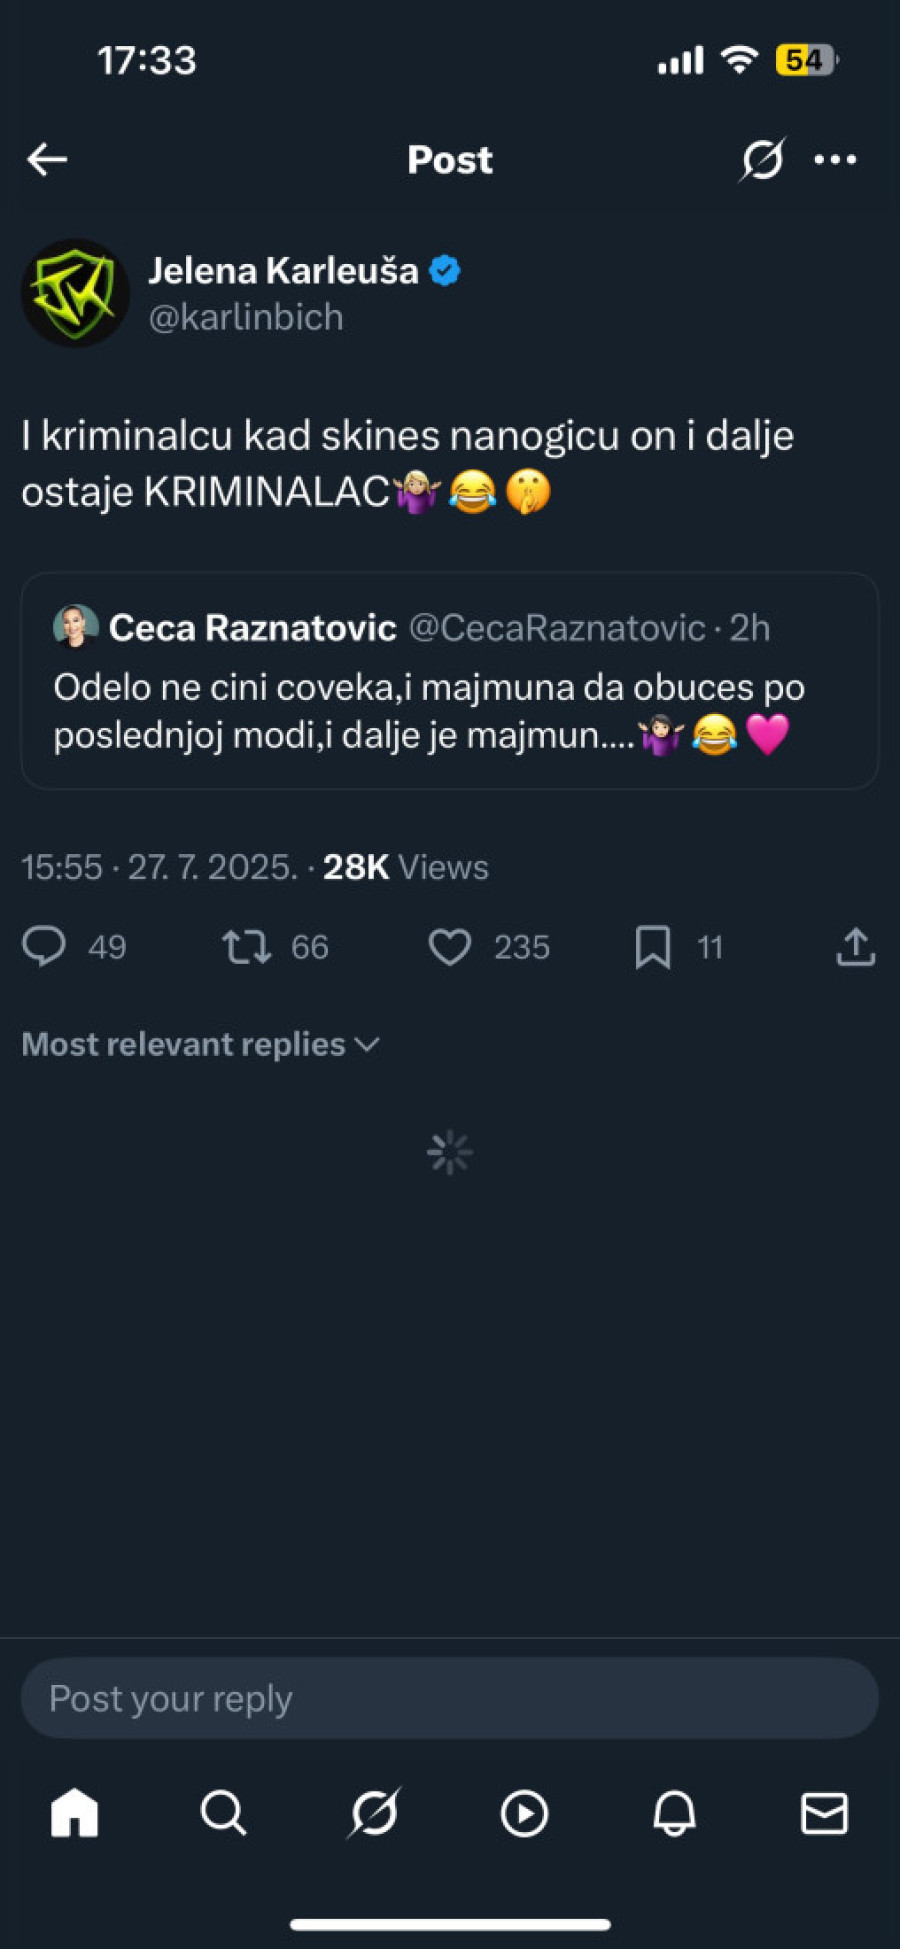The width and height of the screenshot is (900, 1949).
Task: Collapse the view with the back arrow
Action: pos(47,159)
